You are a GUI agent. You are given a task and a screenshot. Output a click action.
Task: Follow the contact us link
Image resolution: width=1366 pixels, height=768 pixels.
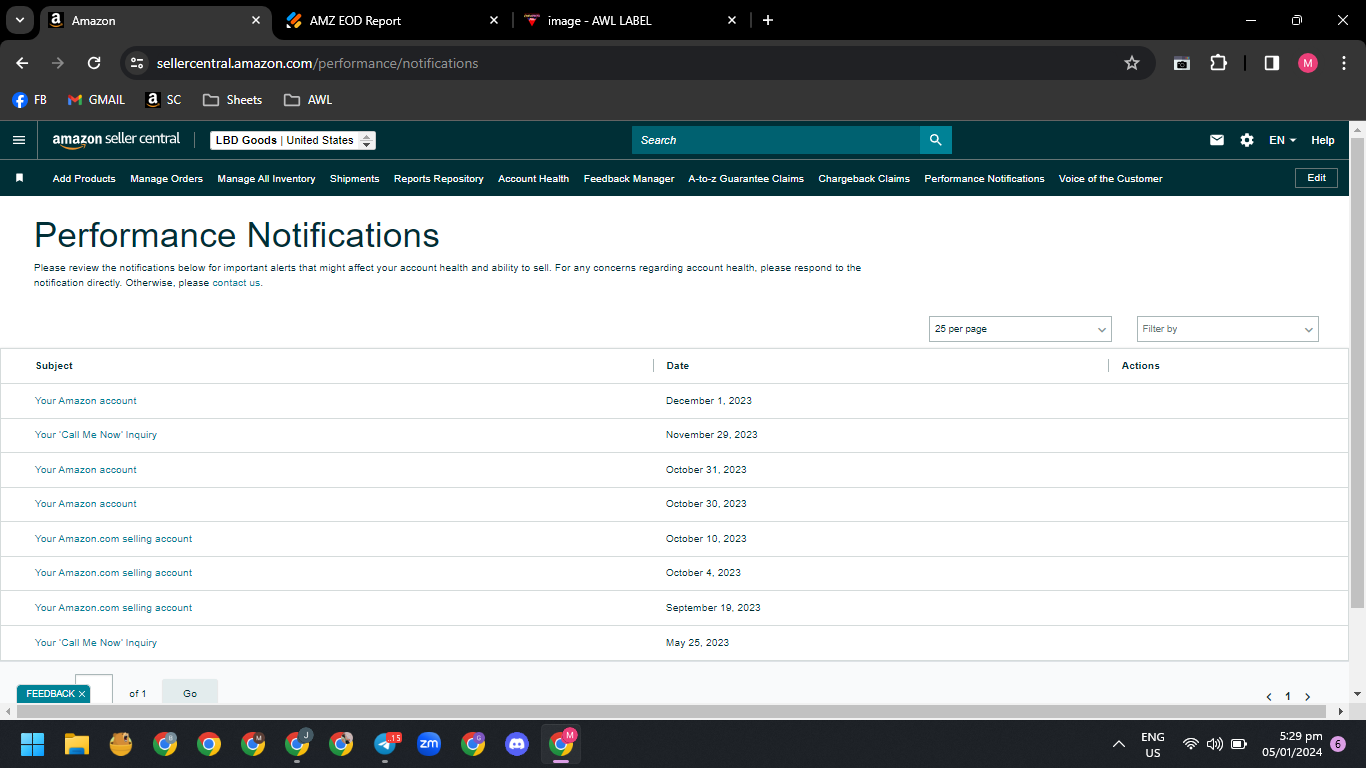click(x=236, y=283)
